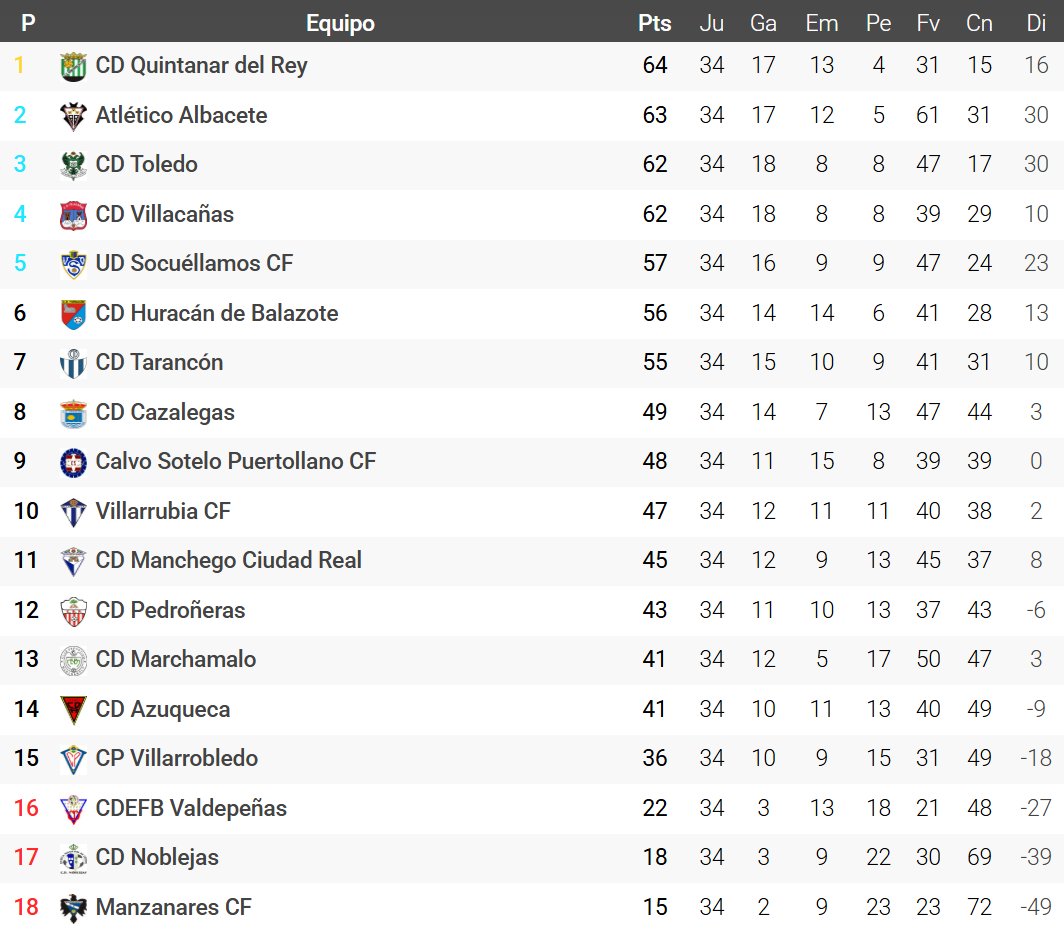Click CD Cazalegas points value 49
Image resolution: width=1064 pixels, height=931 pixels.
(655, 412)
